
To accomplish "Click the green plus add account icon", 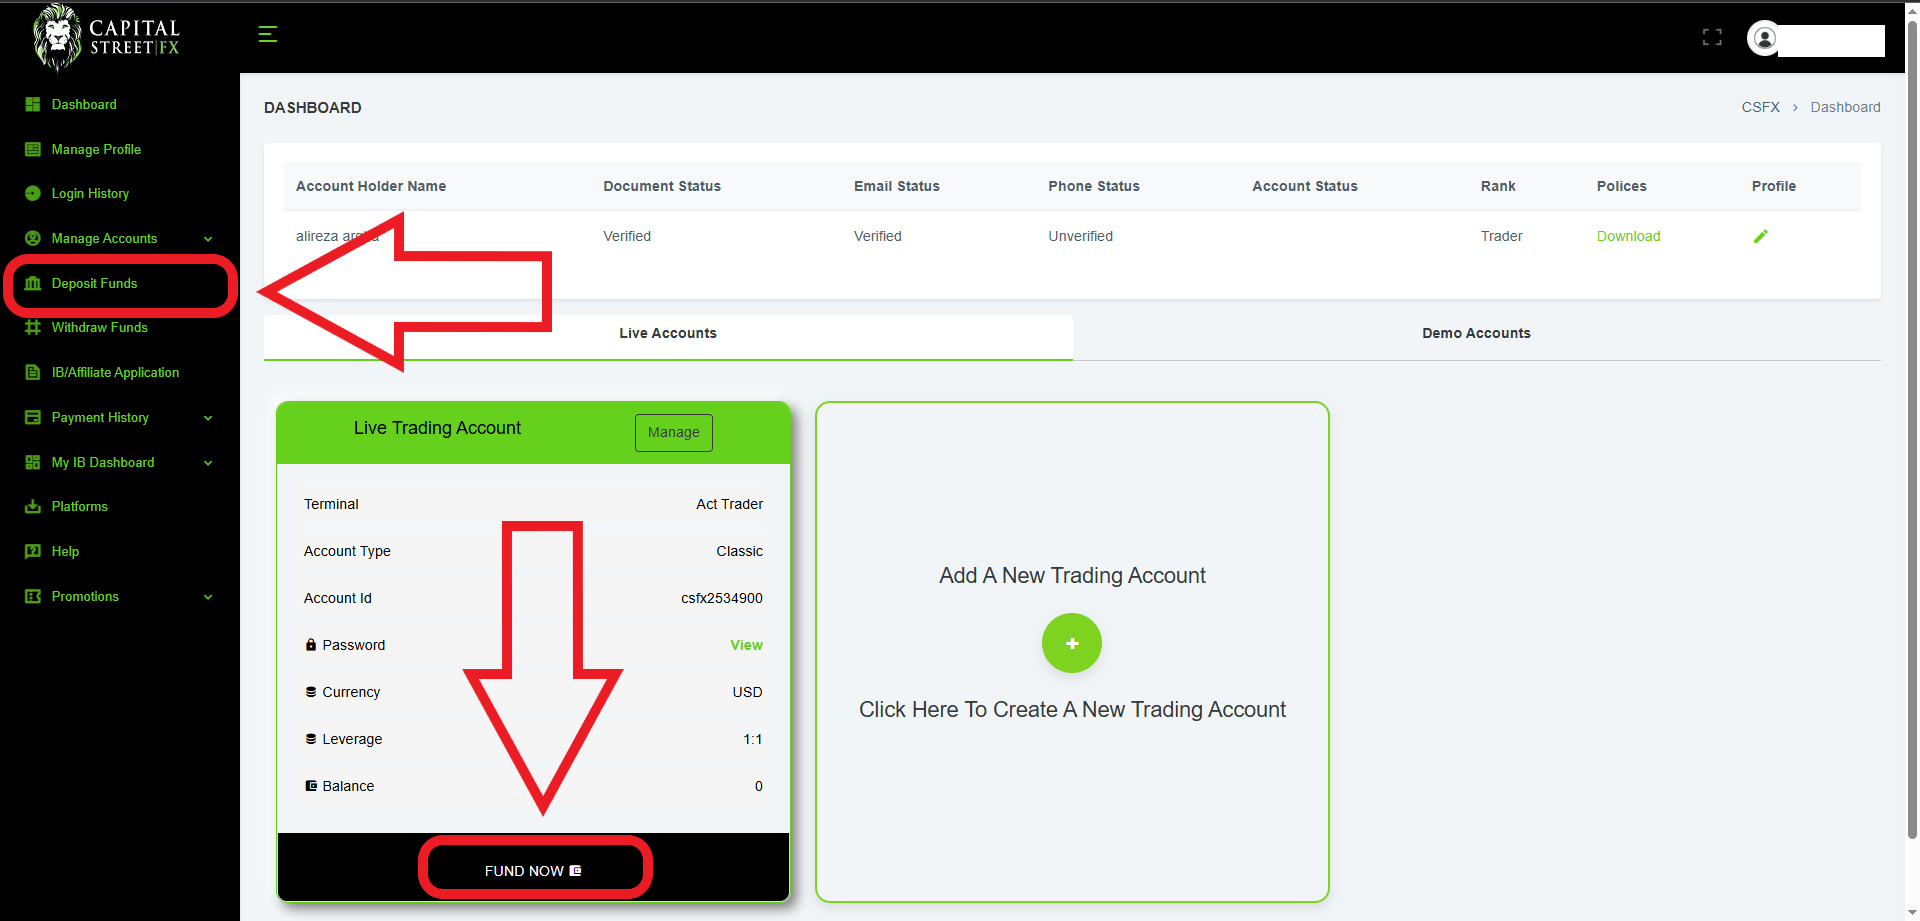I will tap(1072, 643).
